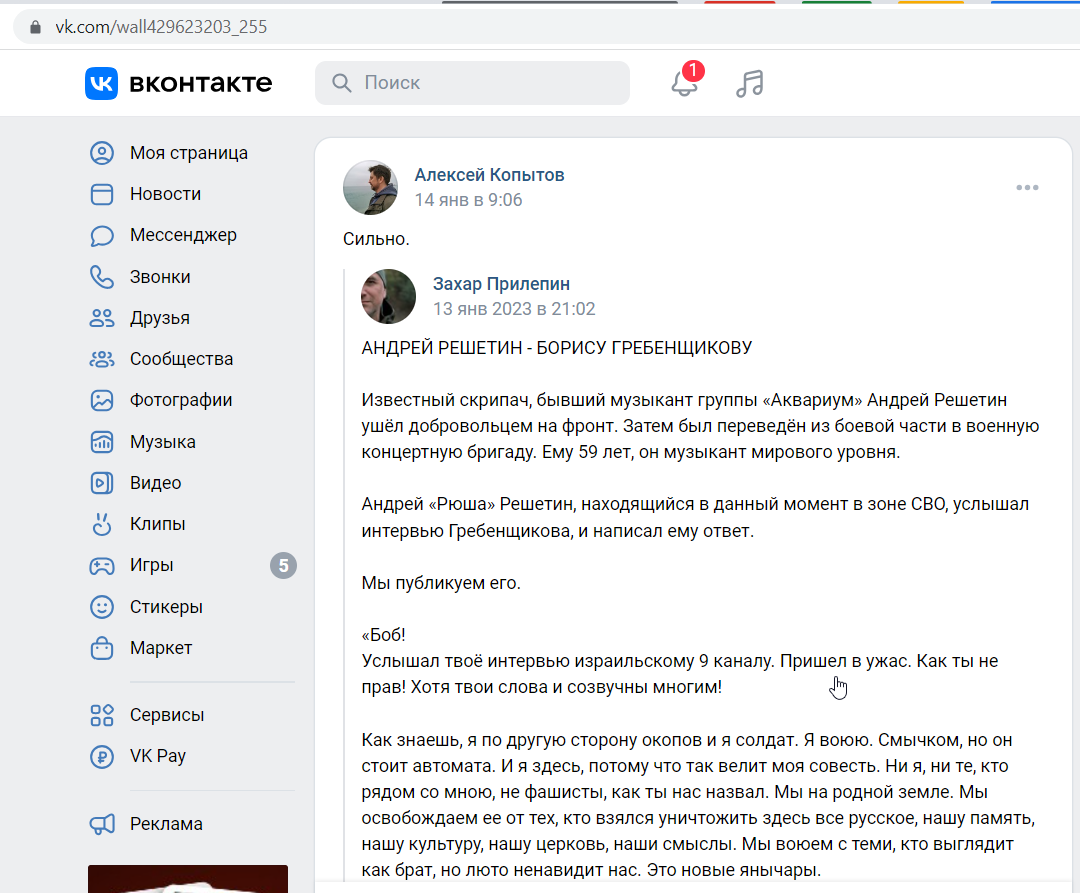Open Видео in the left menu
Viewport: 1080px width, 893px height.
156,483
